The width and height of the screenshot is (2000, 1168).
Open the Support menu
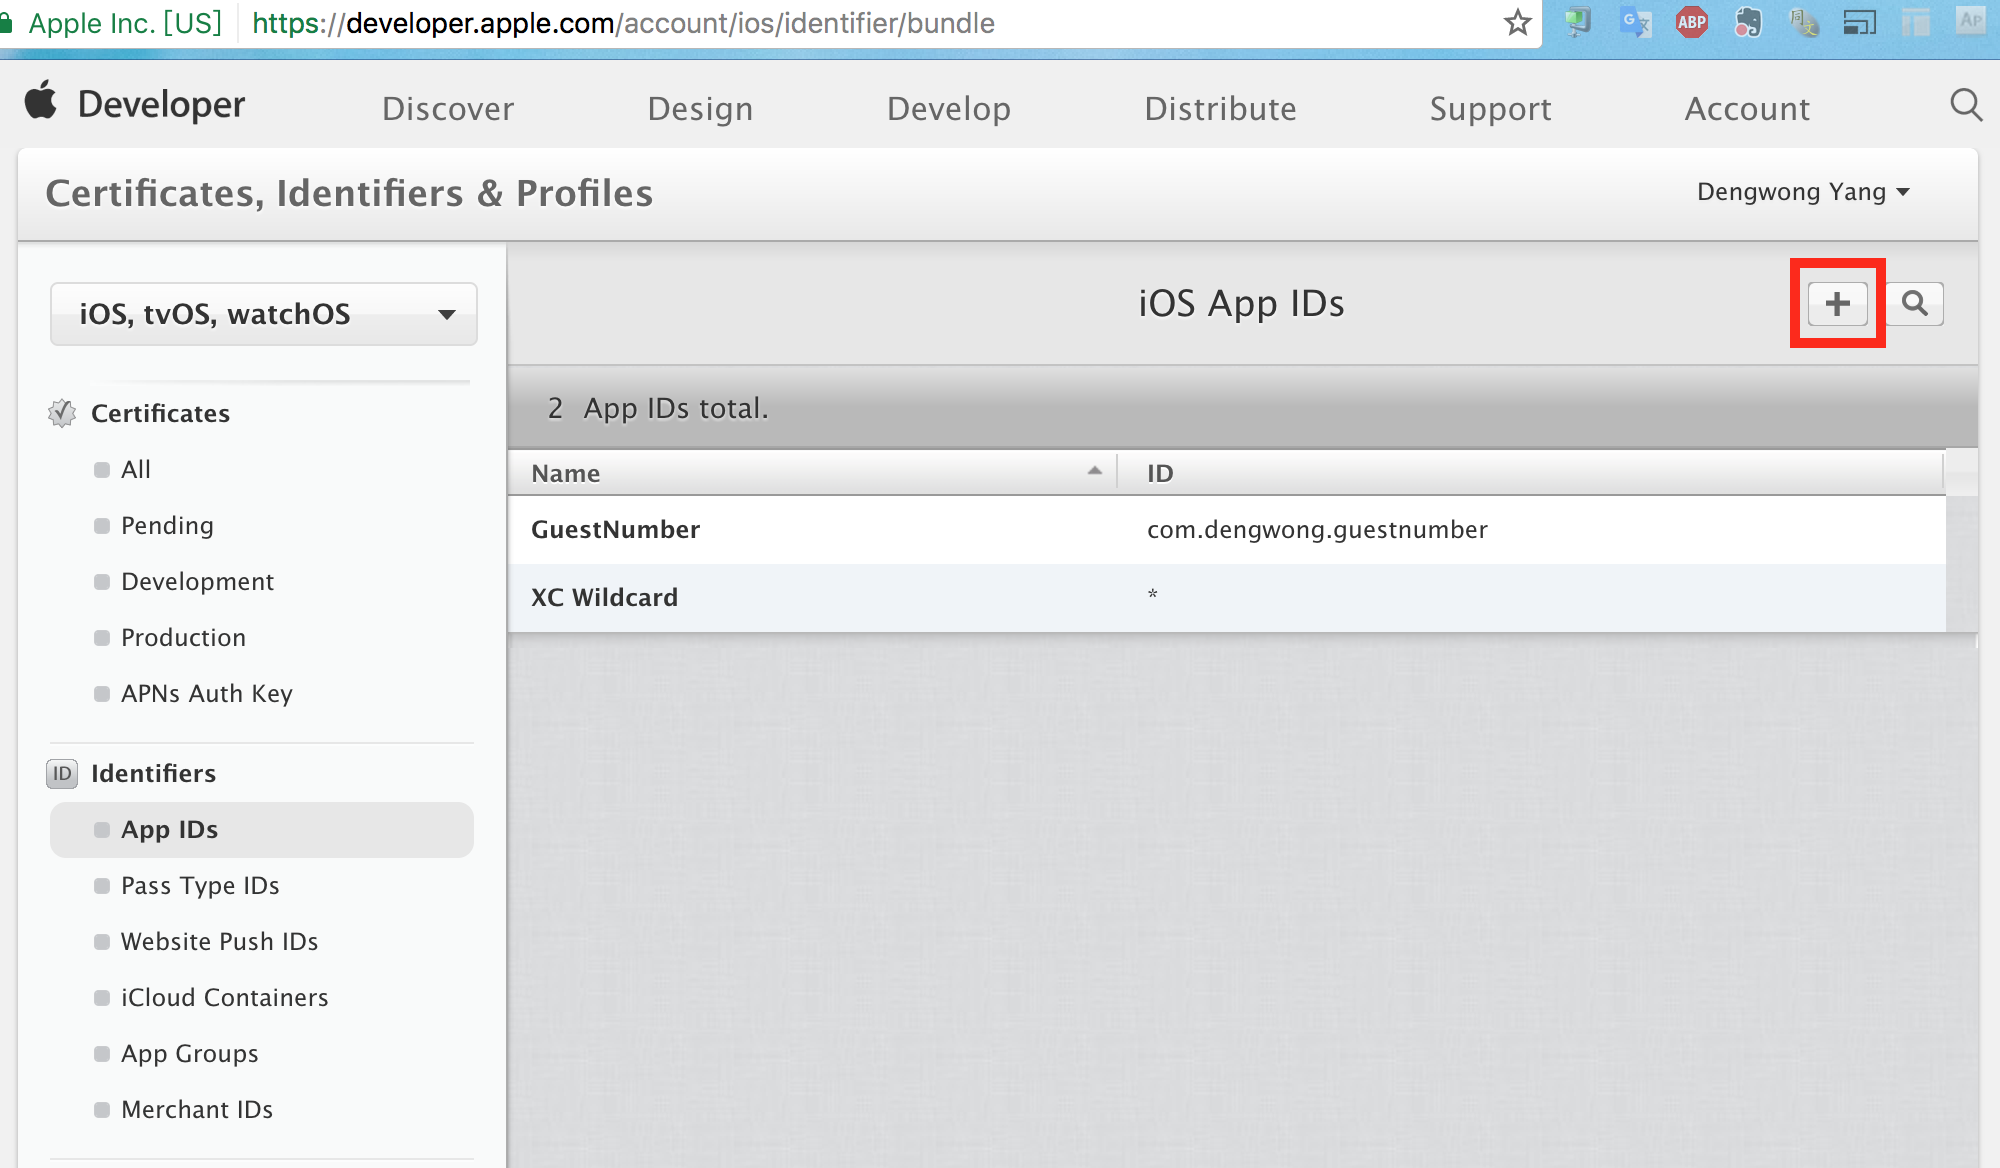1490,108
